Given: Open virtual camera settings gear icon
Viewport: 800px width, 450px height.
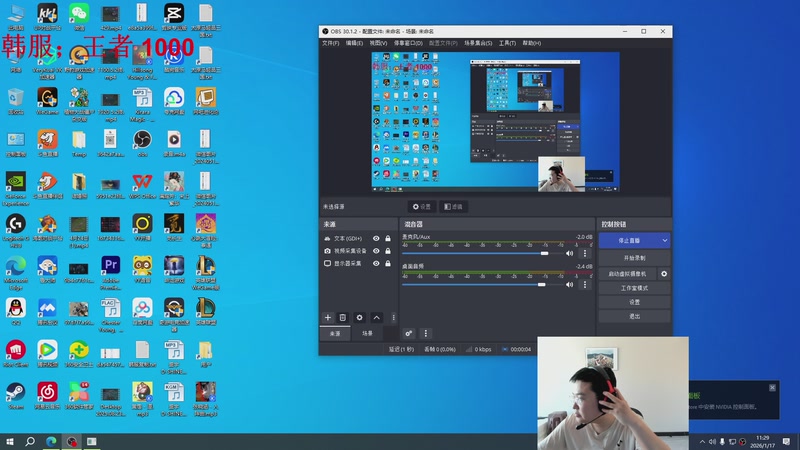Looking at the screenshot, I should pos(664,274).
